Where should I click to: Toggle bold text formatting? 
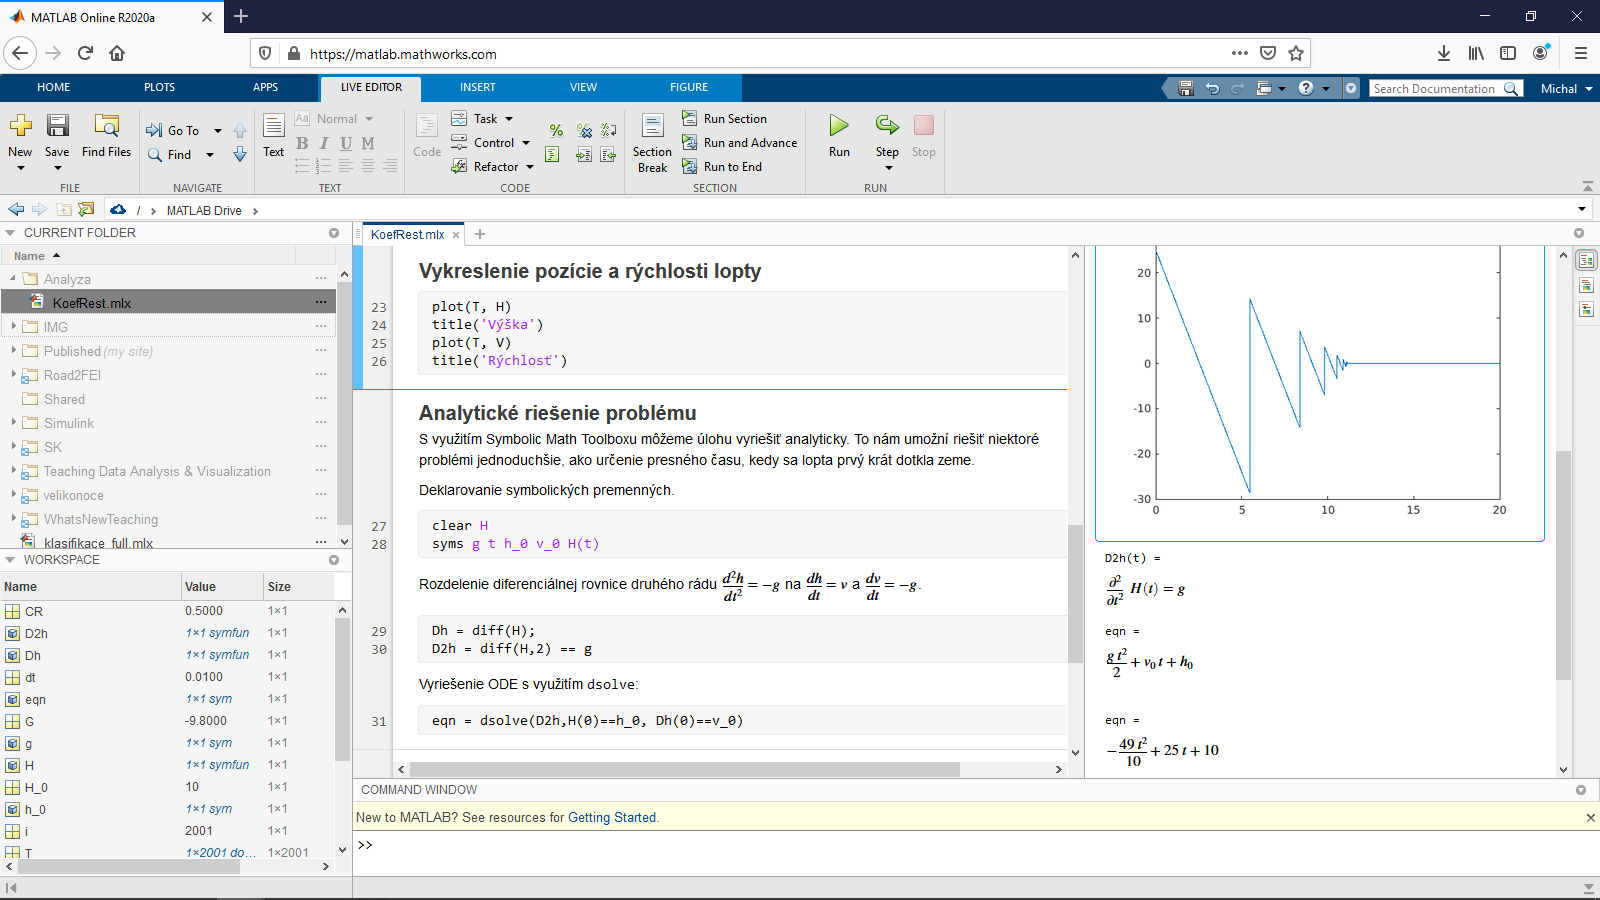point(302,143)
